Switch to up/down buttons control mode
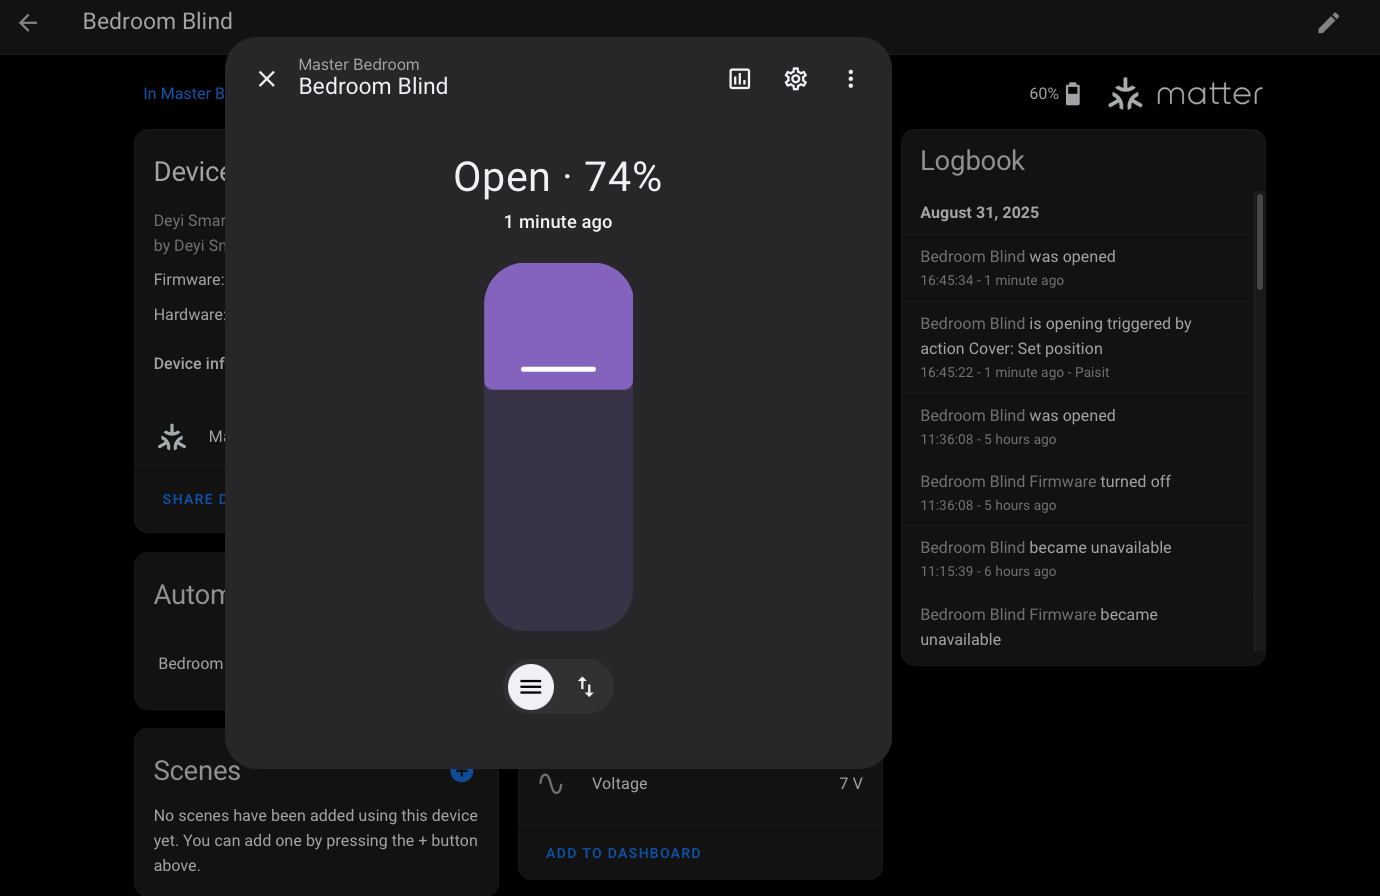The image size is (1380, 896). point(586,687)
